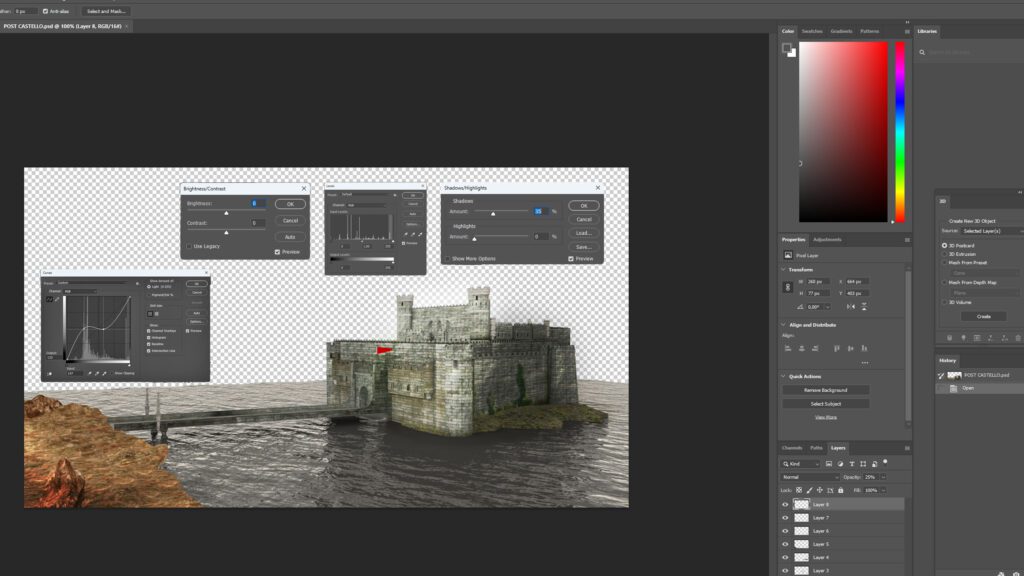Align left edges in Properties panel
The image size is (1024, 576).
(788, 348)
